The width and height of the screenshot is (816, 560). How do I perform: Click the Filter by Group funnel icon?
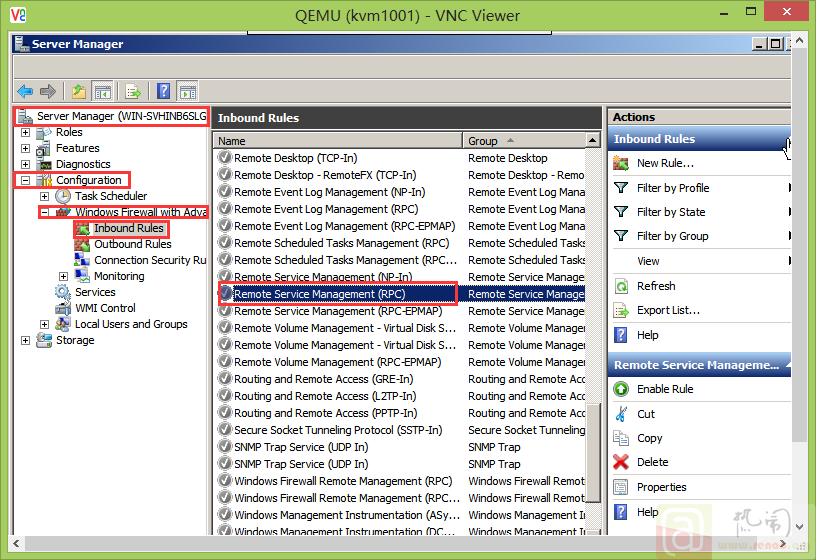[620, 236]
